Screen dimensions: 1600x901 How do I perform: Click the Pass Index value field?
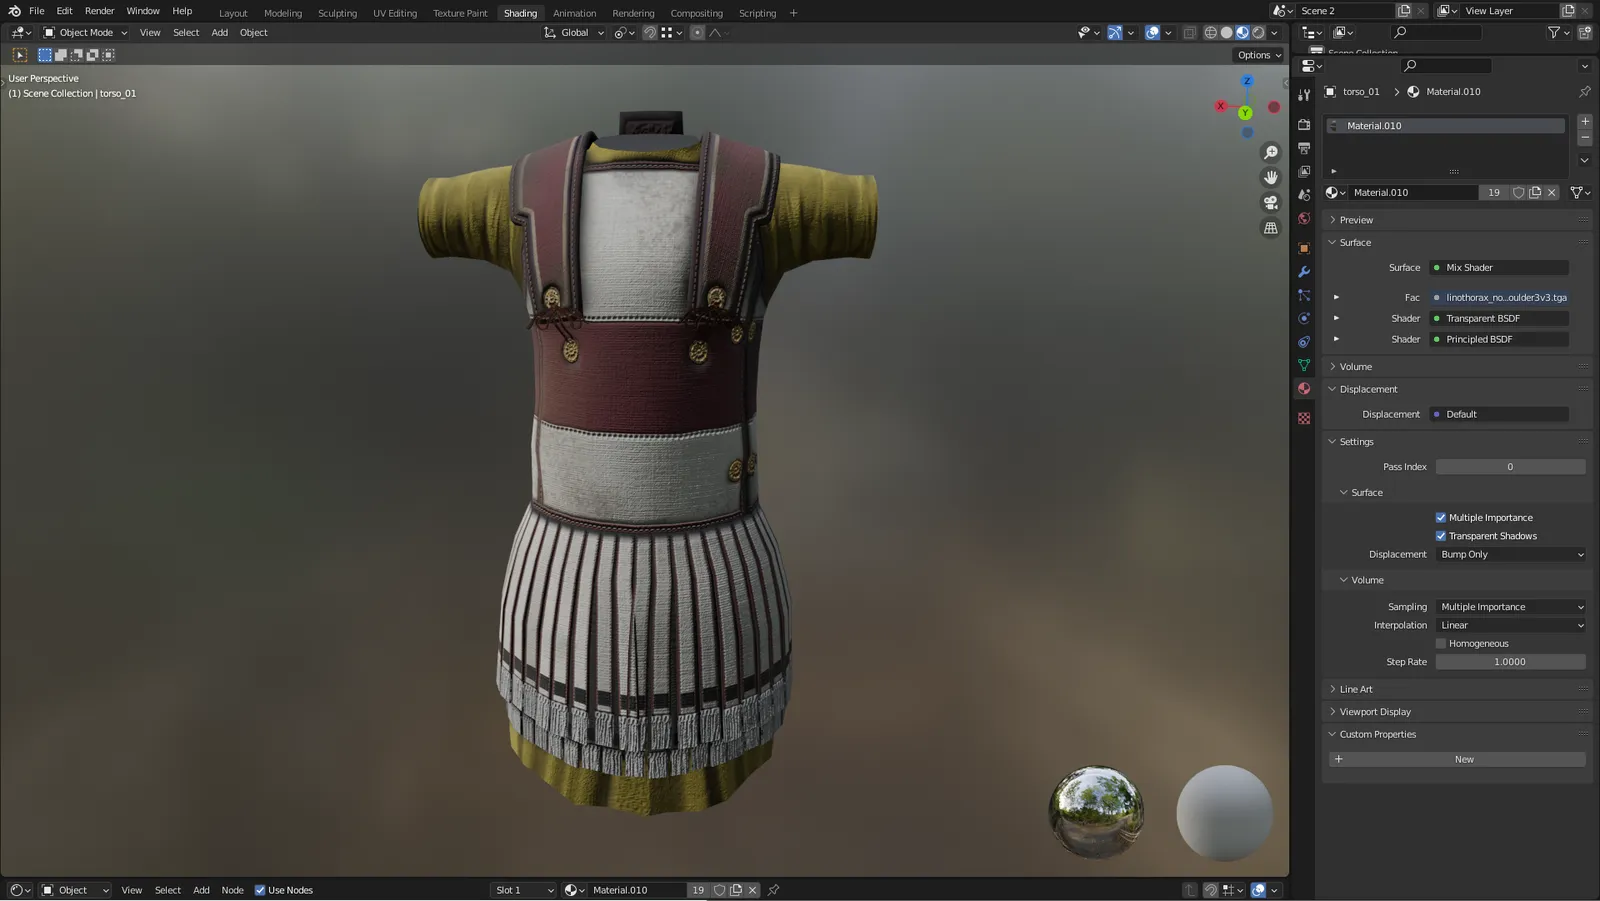click(1511, 467)
